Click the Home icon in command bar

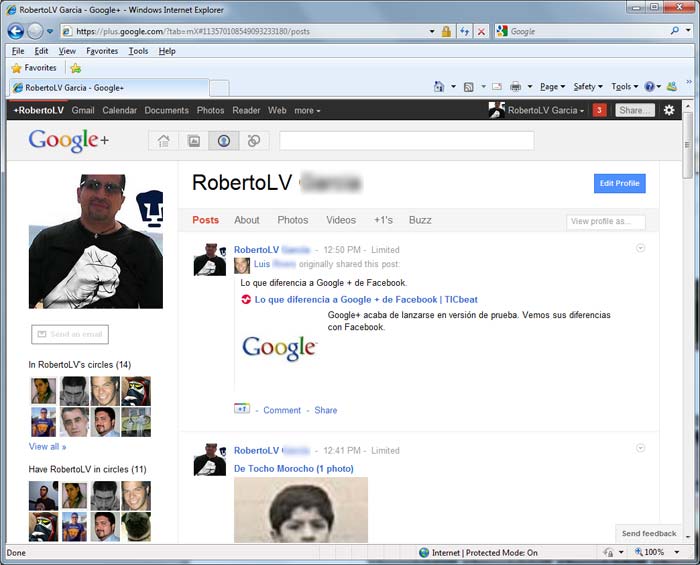point(439,87)
